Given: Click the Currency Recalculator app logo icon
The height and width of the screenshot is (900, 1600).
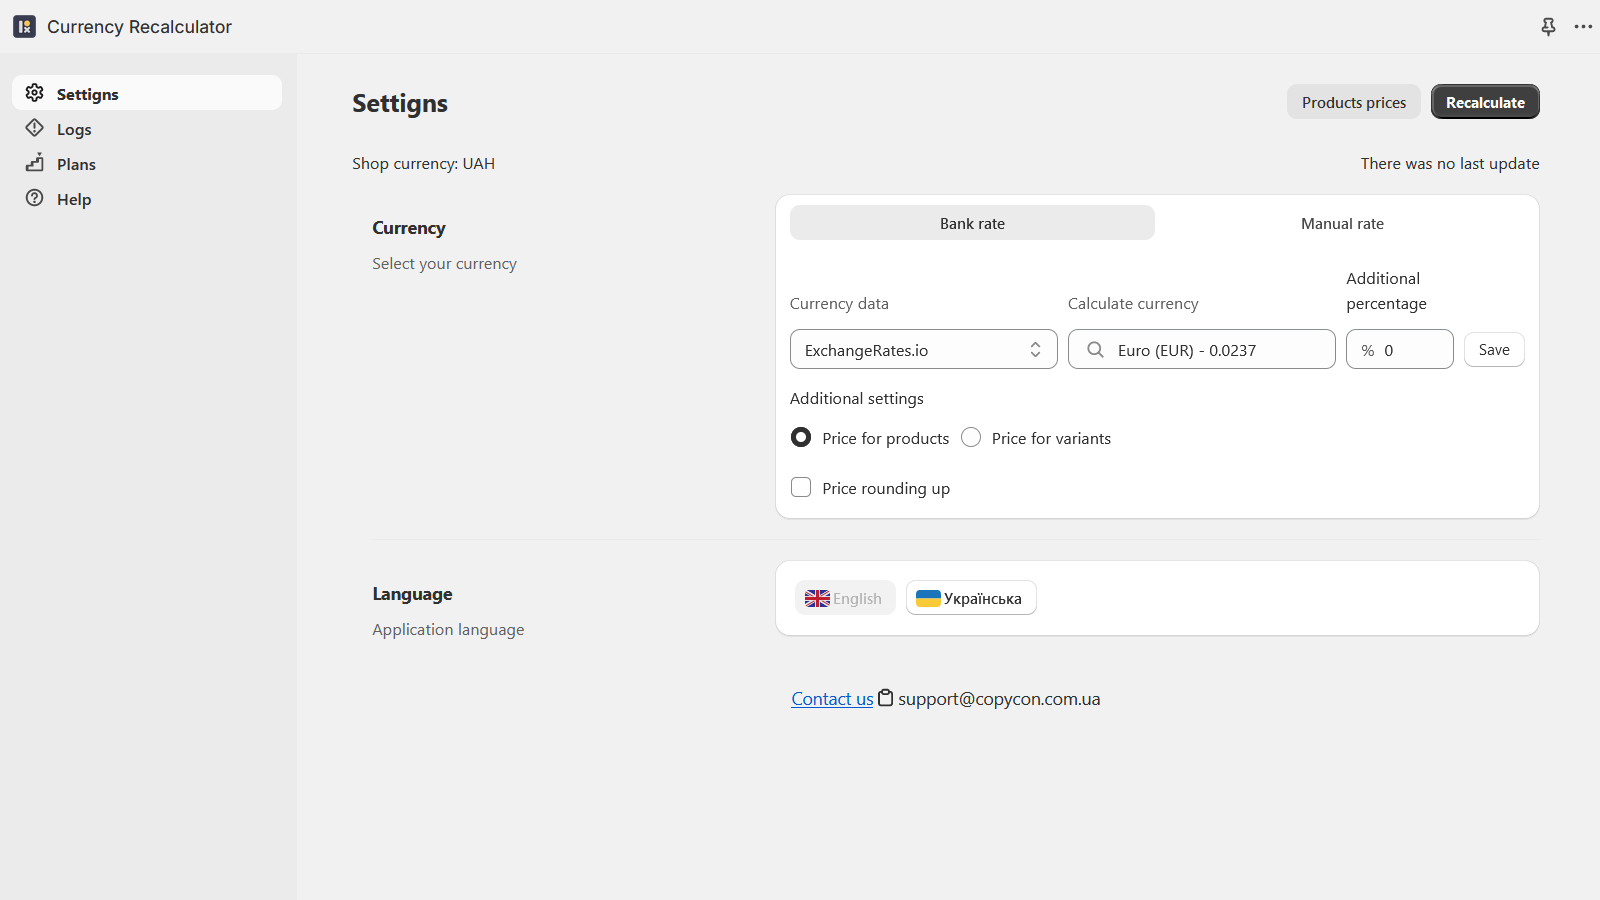Looking at the screenshot, I should click(24, 27).
